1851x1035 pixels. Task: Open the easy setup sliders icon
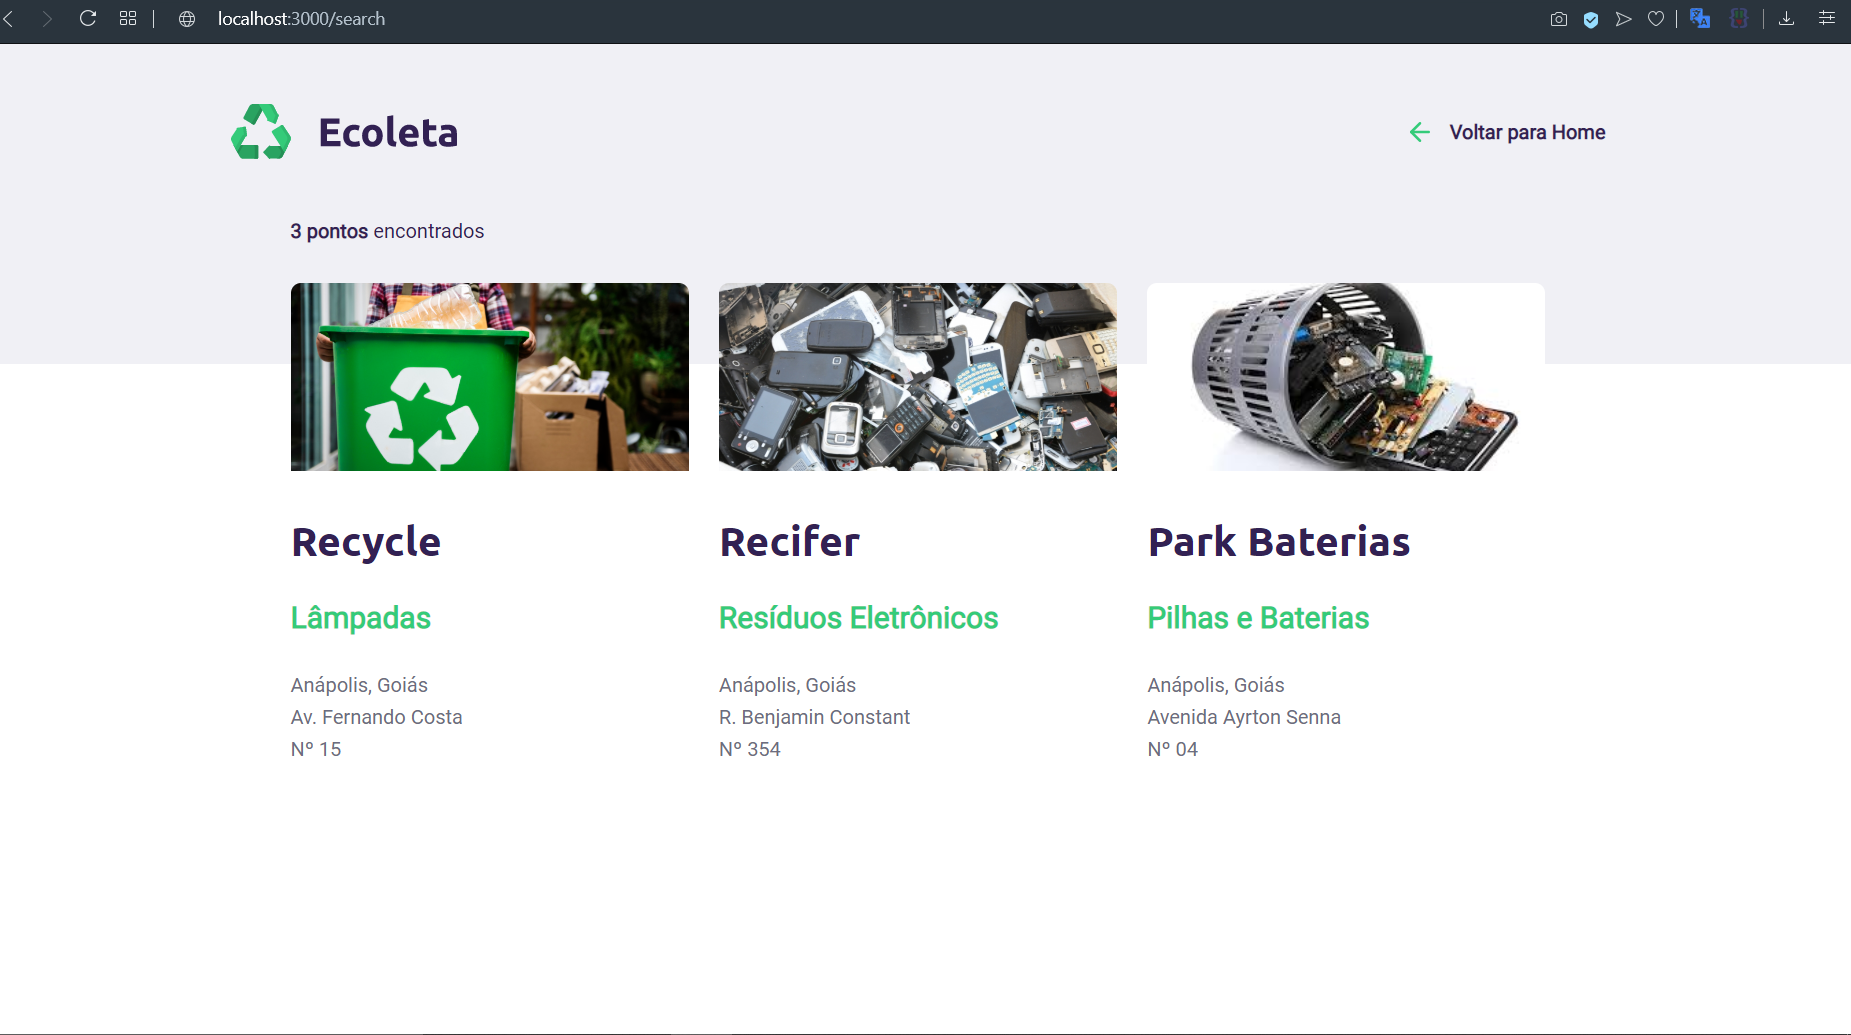click(1827, 18)
